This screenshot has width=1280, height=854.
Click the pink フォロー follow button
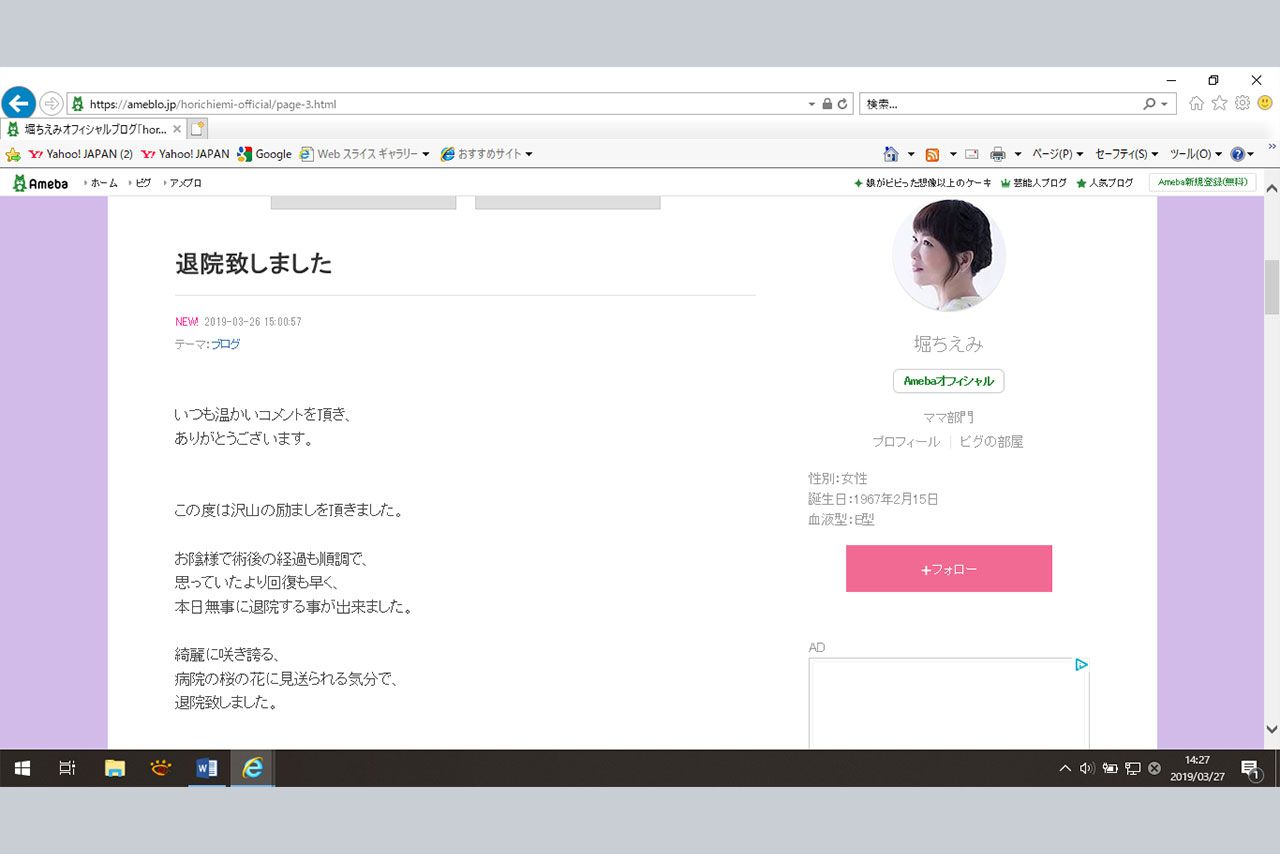[948, 567]
